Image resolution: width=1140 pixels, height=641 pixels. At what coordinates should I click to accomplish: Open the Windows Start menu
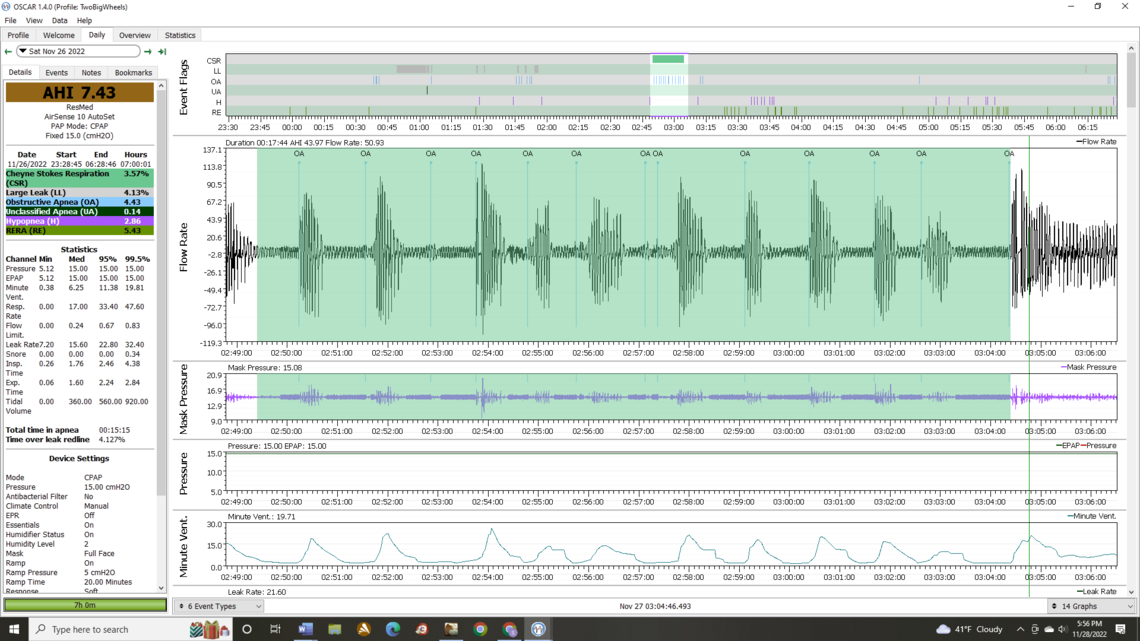pyautogui.click(x=14, y=629)
